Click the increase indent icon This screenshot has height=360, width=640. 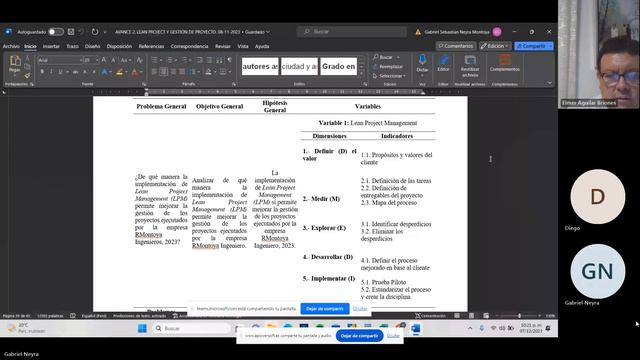pos(209,60)
